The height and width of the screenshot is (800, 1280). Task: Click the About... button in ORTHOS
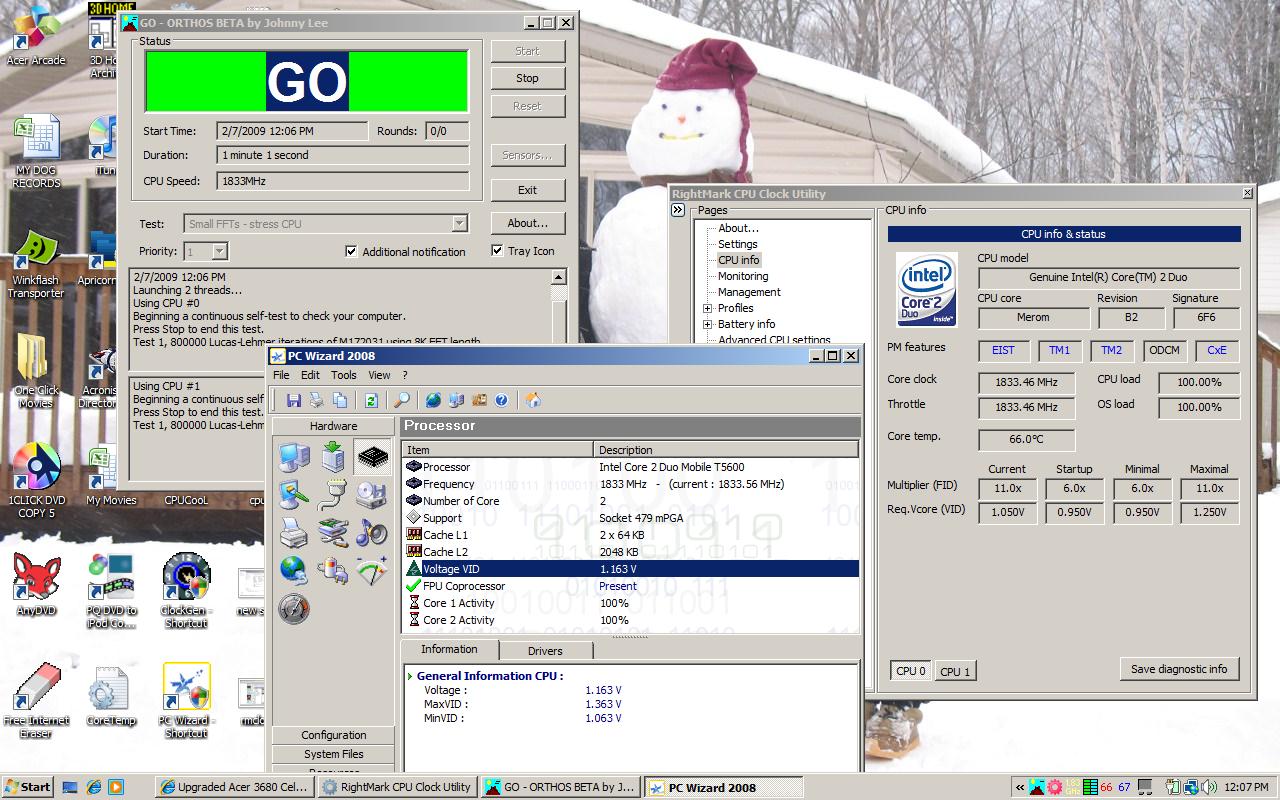click(527, 223)
